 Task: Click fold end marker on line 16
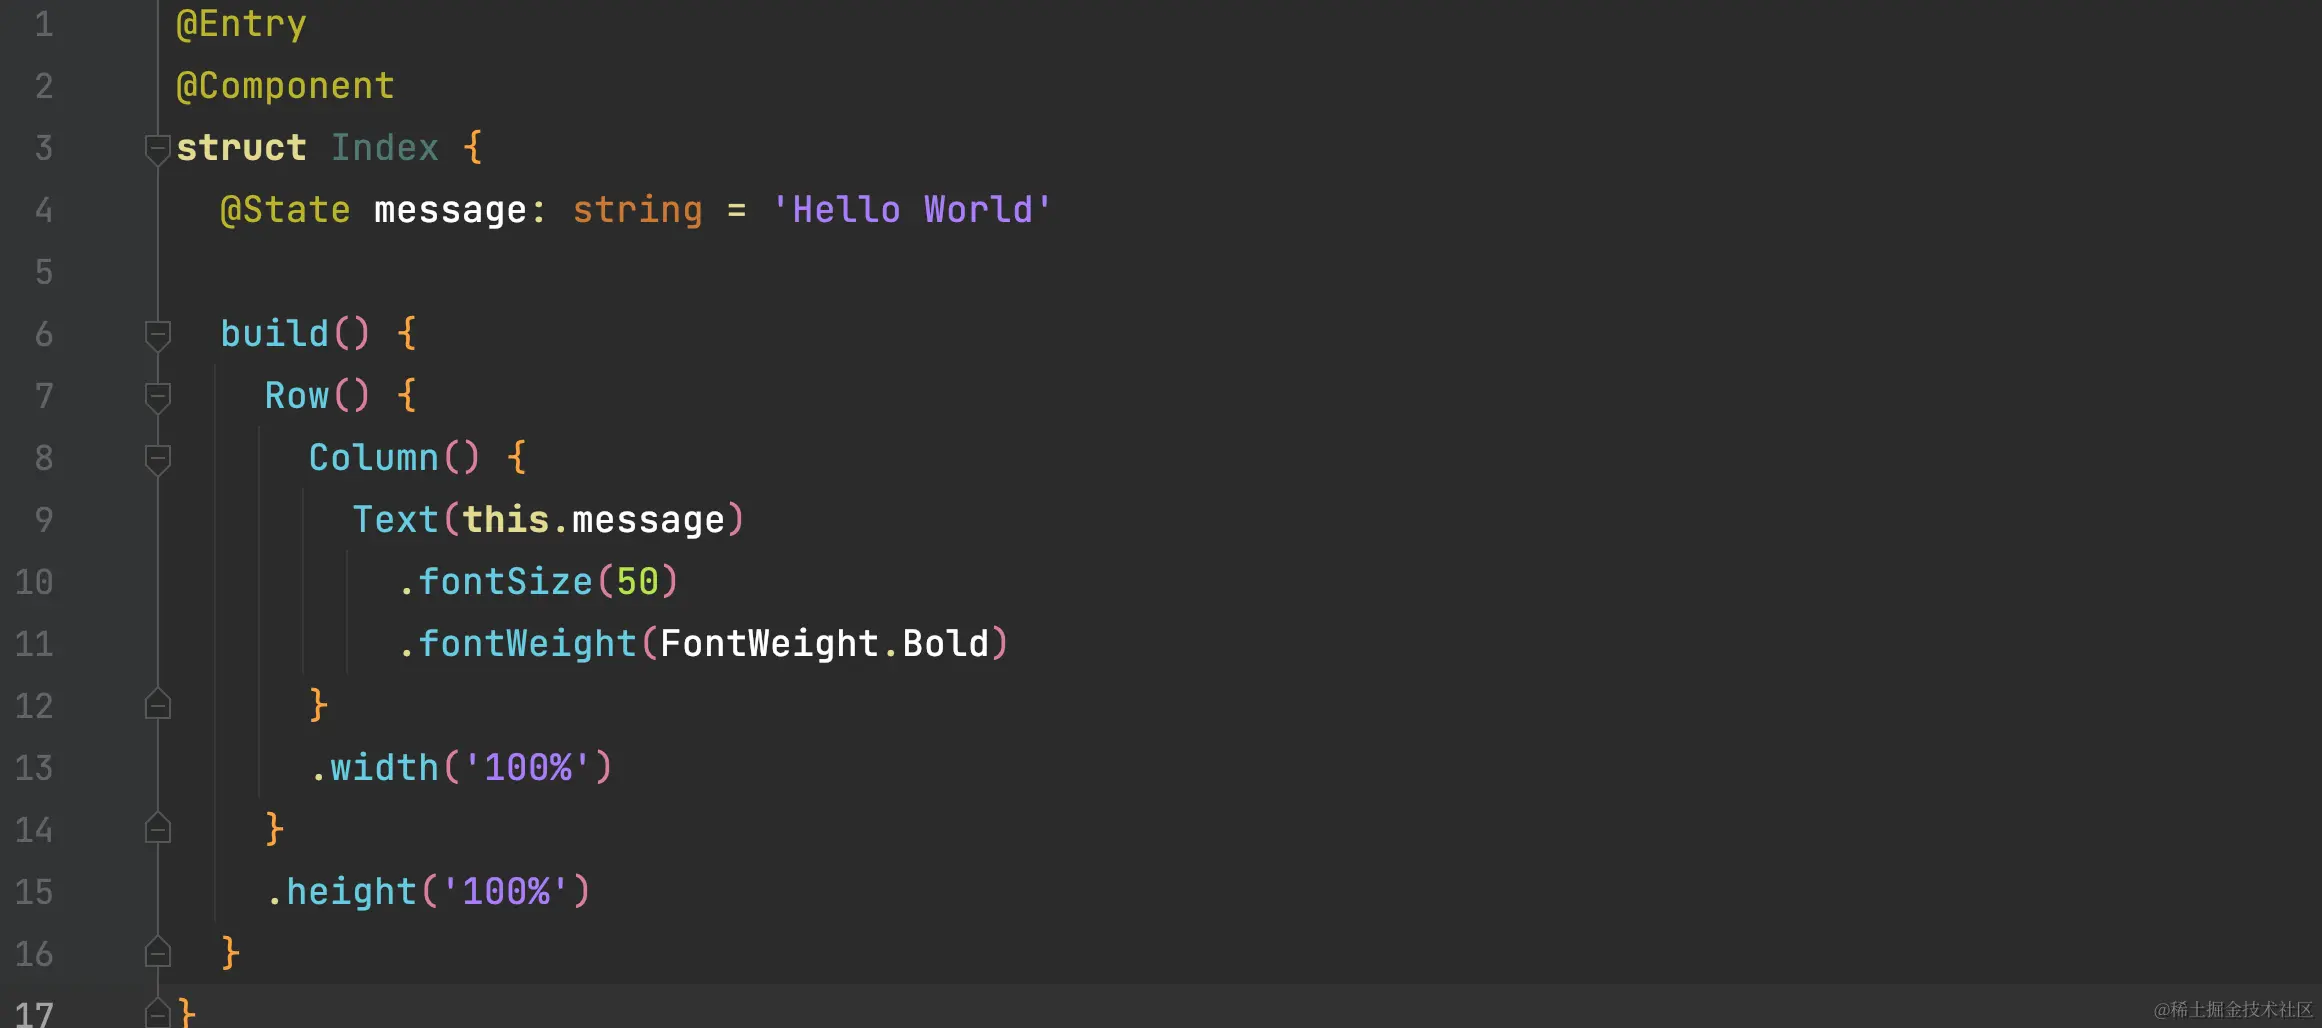(x=157, y=953)
